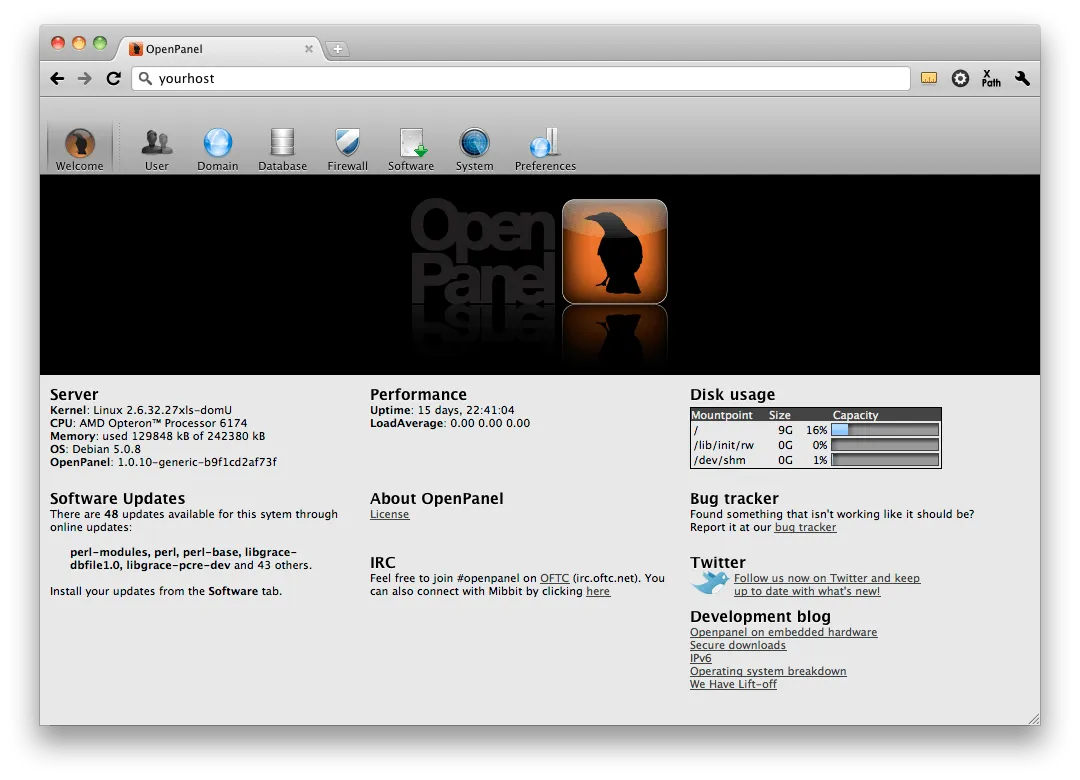Open the wrench tools menu
Viewport: 1080px width, 780px height.
(1022, 78)
